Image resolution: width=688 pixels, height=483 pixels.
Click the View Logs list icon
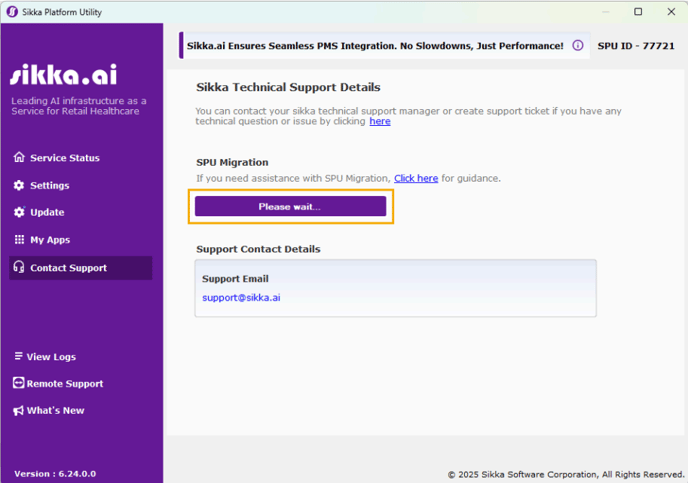(19, 357)
